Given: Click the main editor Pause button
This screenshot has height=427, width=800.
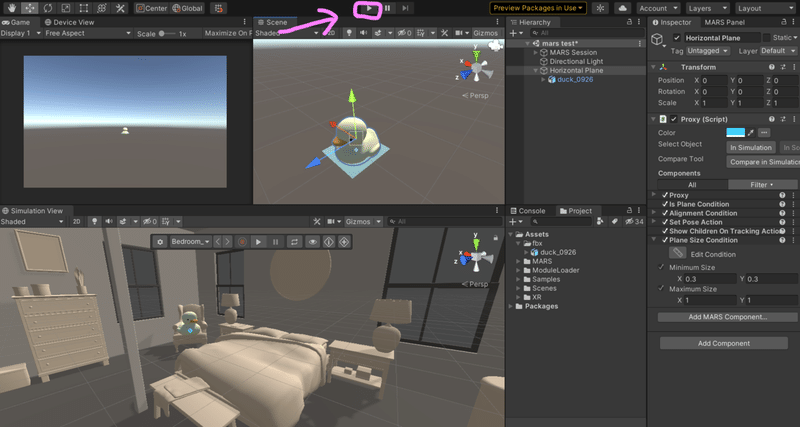Looking at the screenshot, I should tap(387, 8).
